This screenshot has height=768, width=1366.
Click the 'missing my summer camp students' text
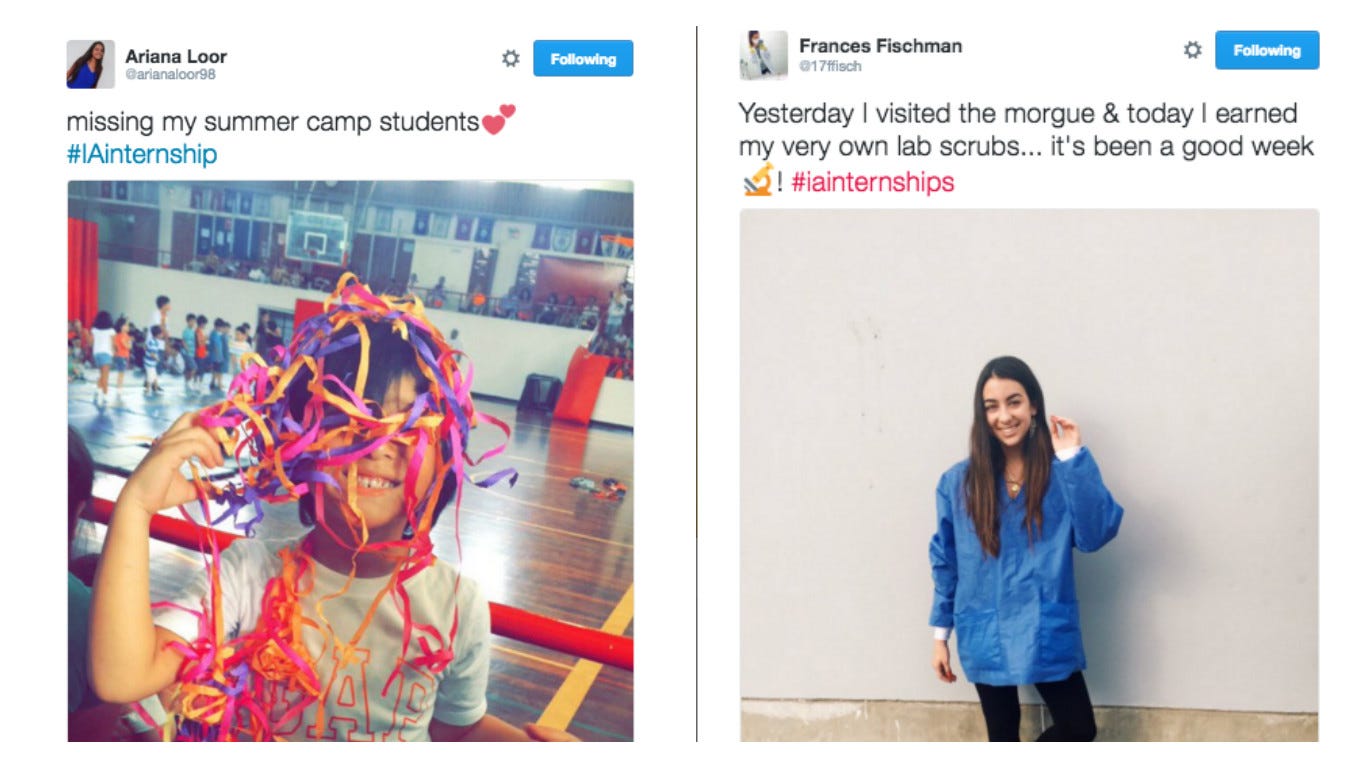(273, 123)
